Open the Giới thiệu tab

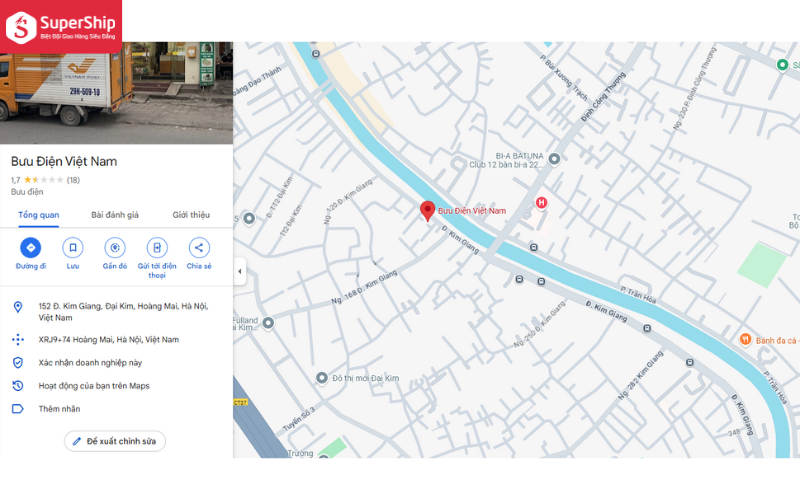point(191,215)
